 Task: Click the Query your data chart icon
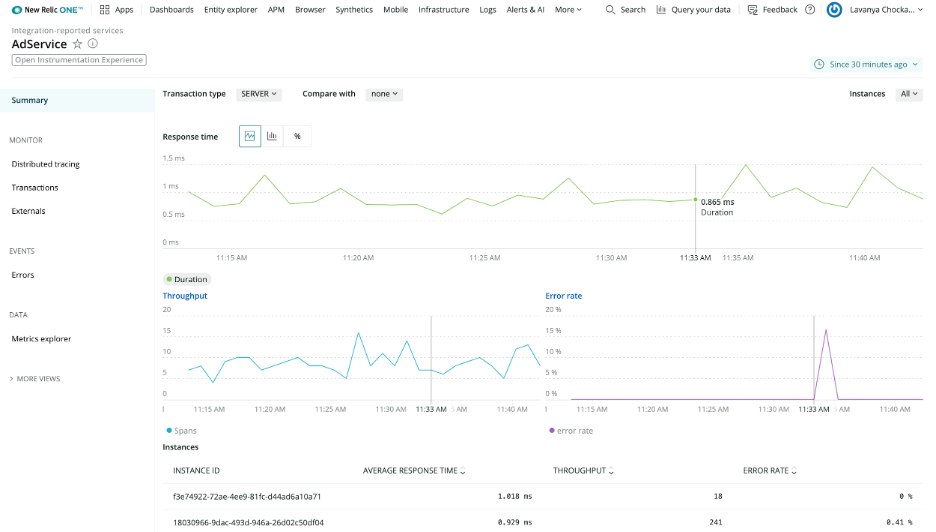pos(661,10)
